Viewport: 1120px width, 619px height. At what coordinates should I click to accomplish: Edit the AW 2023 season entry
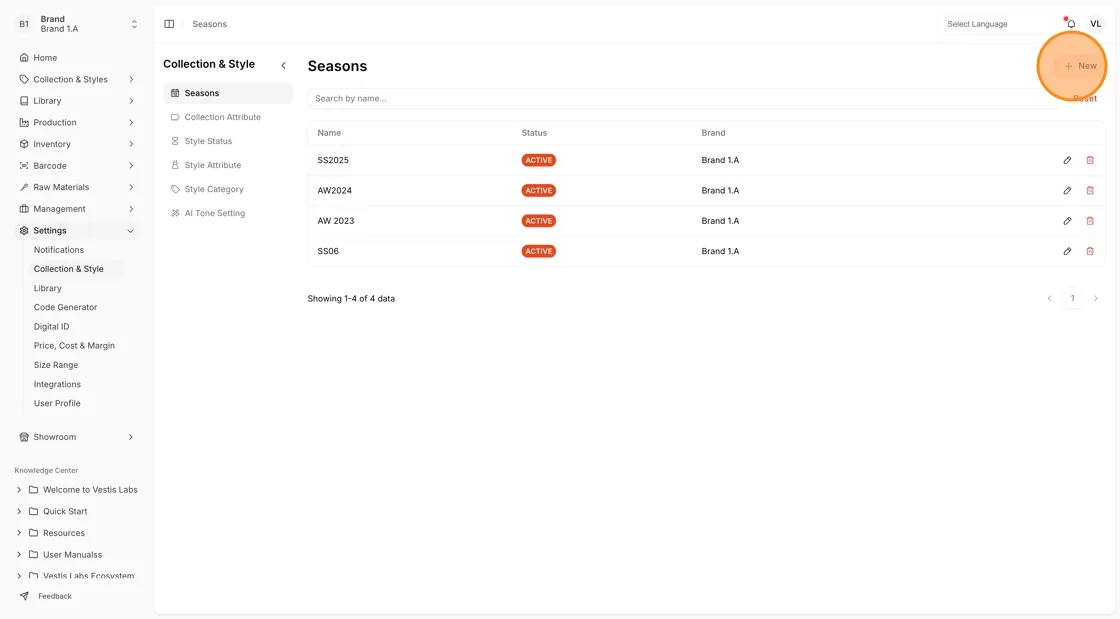1067,221
